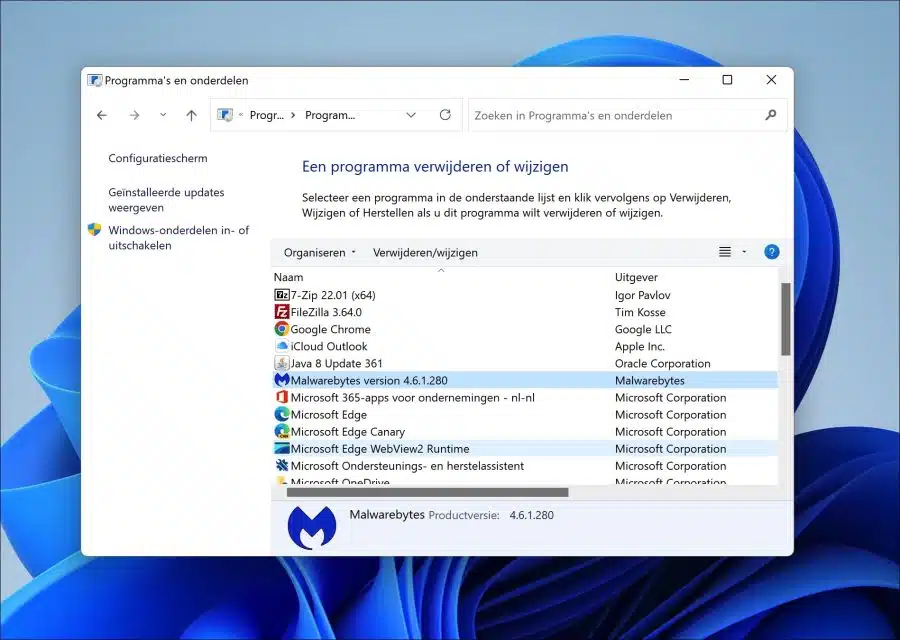Click the Edge WebView2 Runtime icon

click(282, 448)
